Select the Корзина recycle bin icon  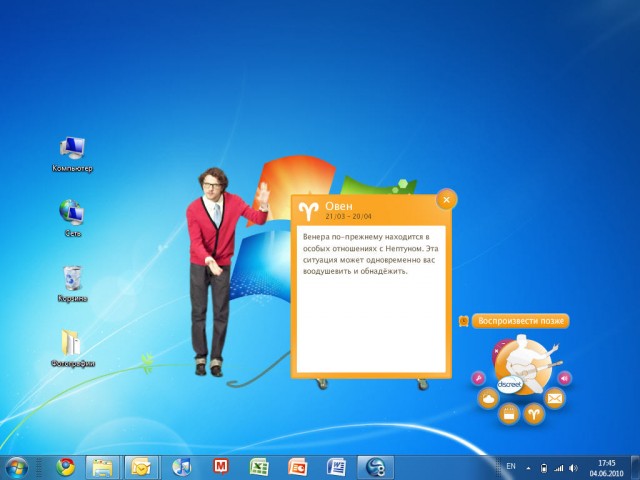[x=72, y=284]
